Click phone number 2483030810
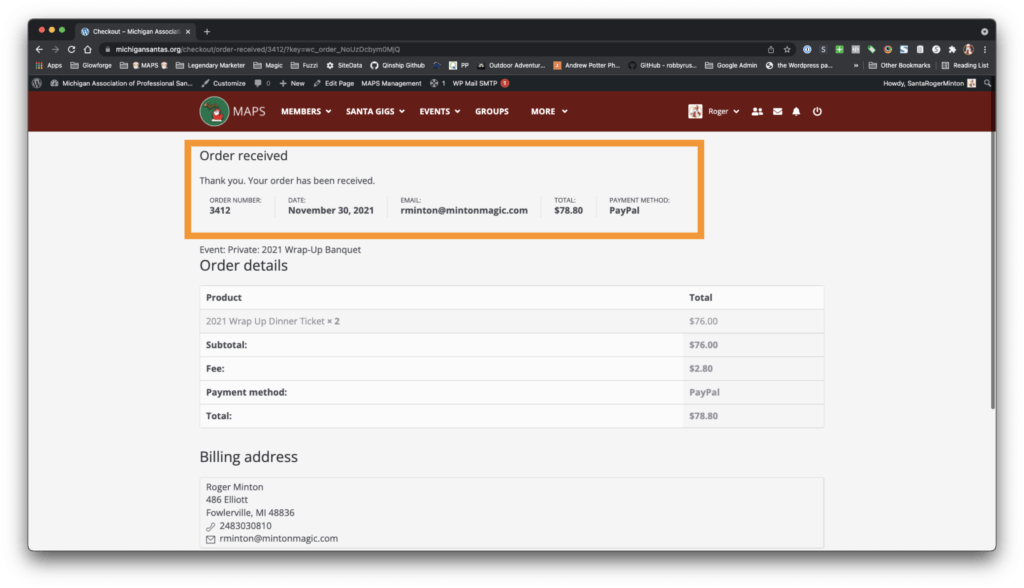This screenshot has height=588, width=1024. point(246,526)
